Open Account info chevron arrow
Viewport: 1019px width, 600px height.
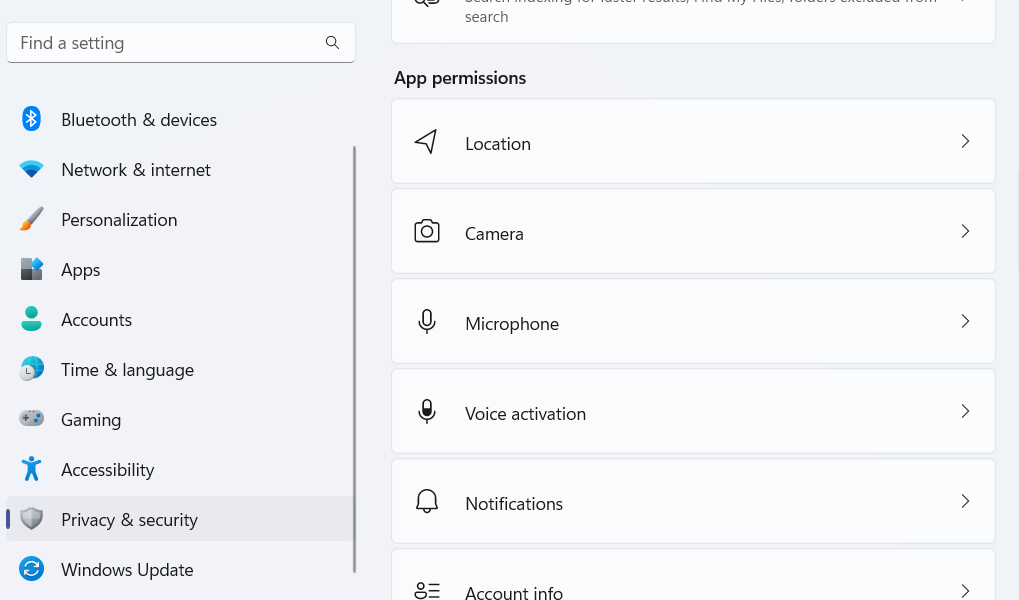[965, 590]
